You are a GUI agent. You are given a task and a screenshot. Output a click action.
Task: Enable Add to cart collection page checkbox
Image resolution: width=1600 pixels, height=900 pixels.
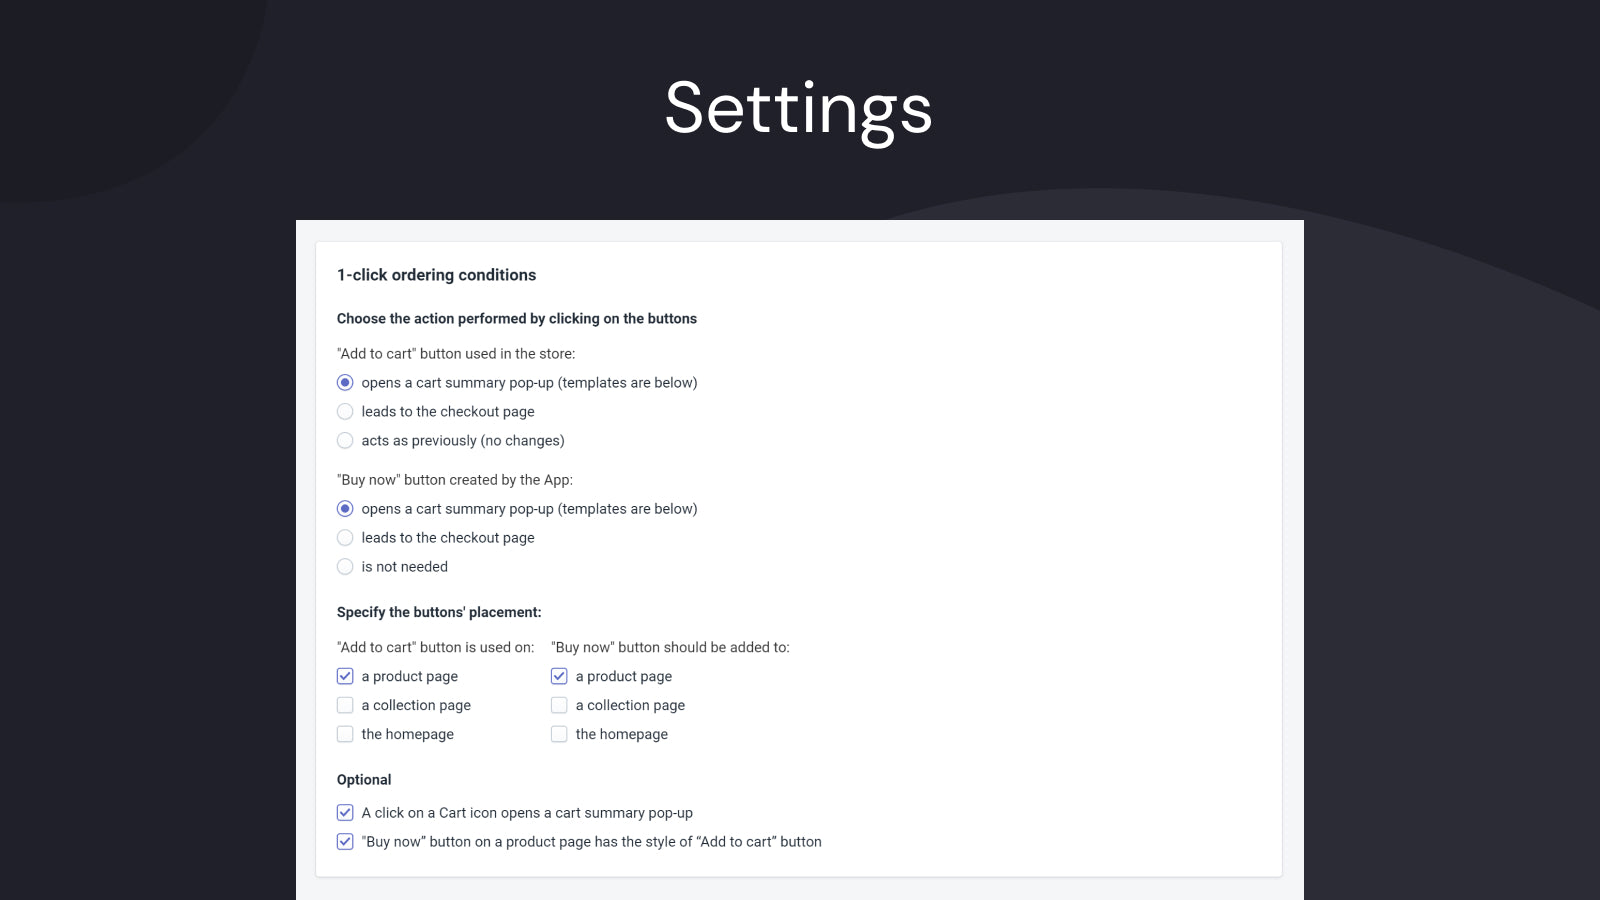tap(345, 705)
